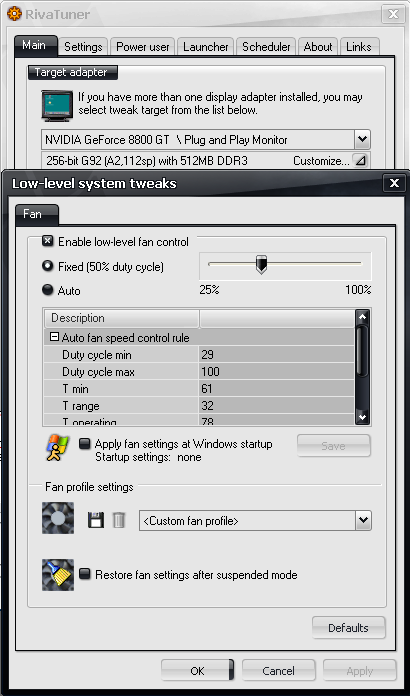Image resolution: width=410 pixels, height=696 pixels.
Task: Click the scroll down arrow of rule list
Action: 363,417
